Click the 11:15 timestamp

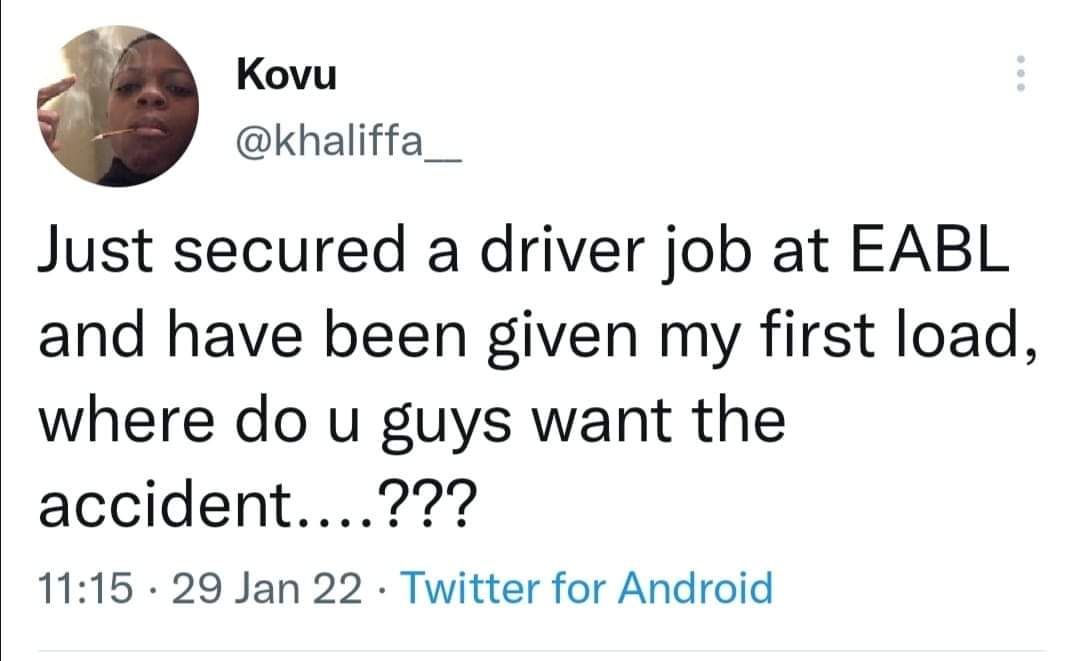(85, 589)
